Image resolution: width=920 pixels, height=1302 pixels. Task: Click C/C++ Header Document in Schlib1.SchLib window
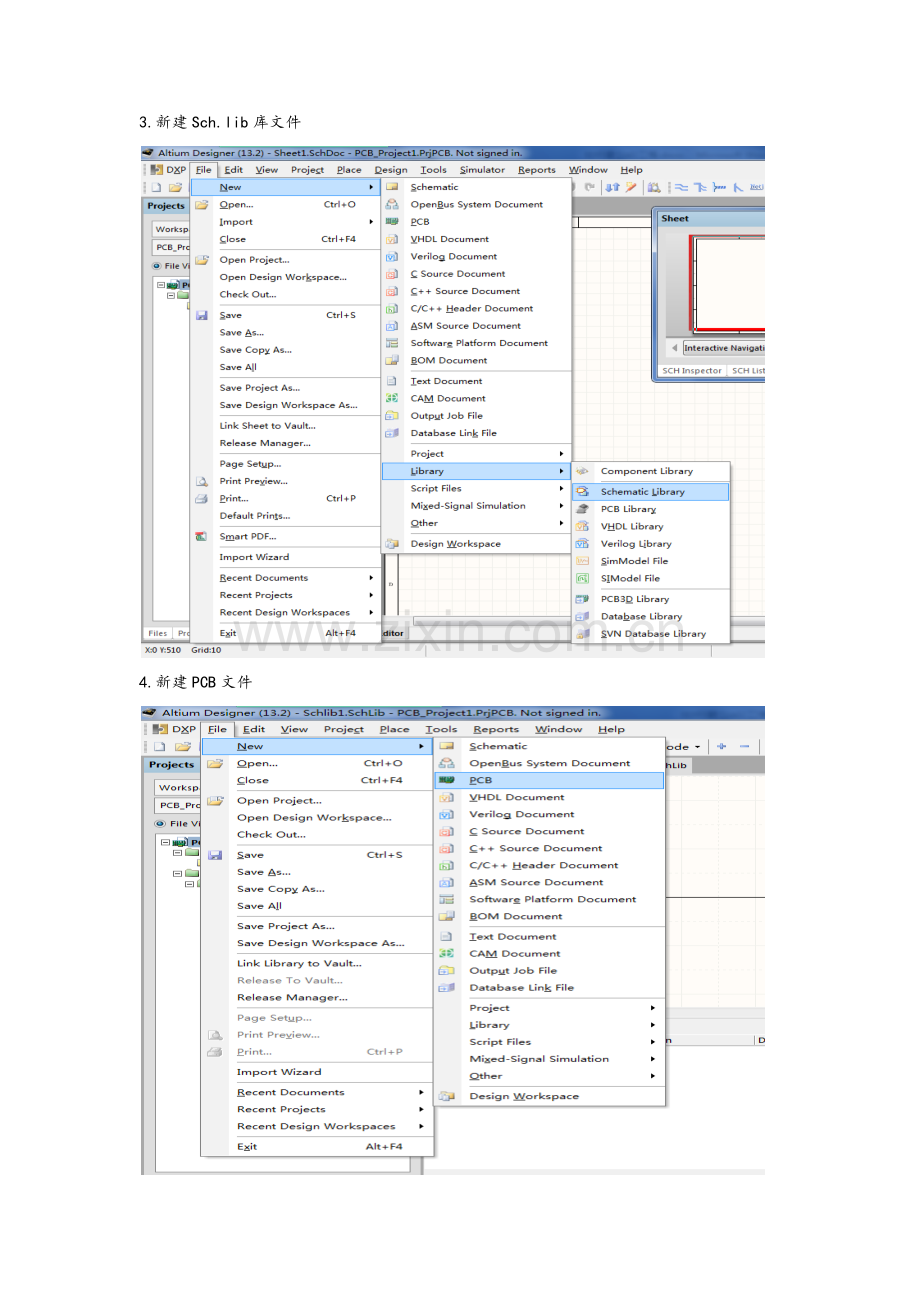[544, 865]
